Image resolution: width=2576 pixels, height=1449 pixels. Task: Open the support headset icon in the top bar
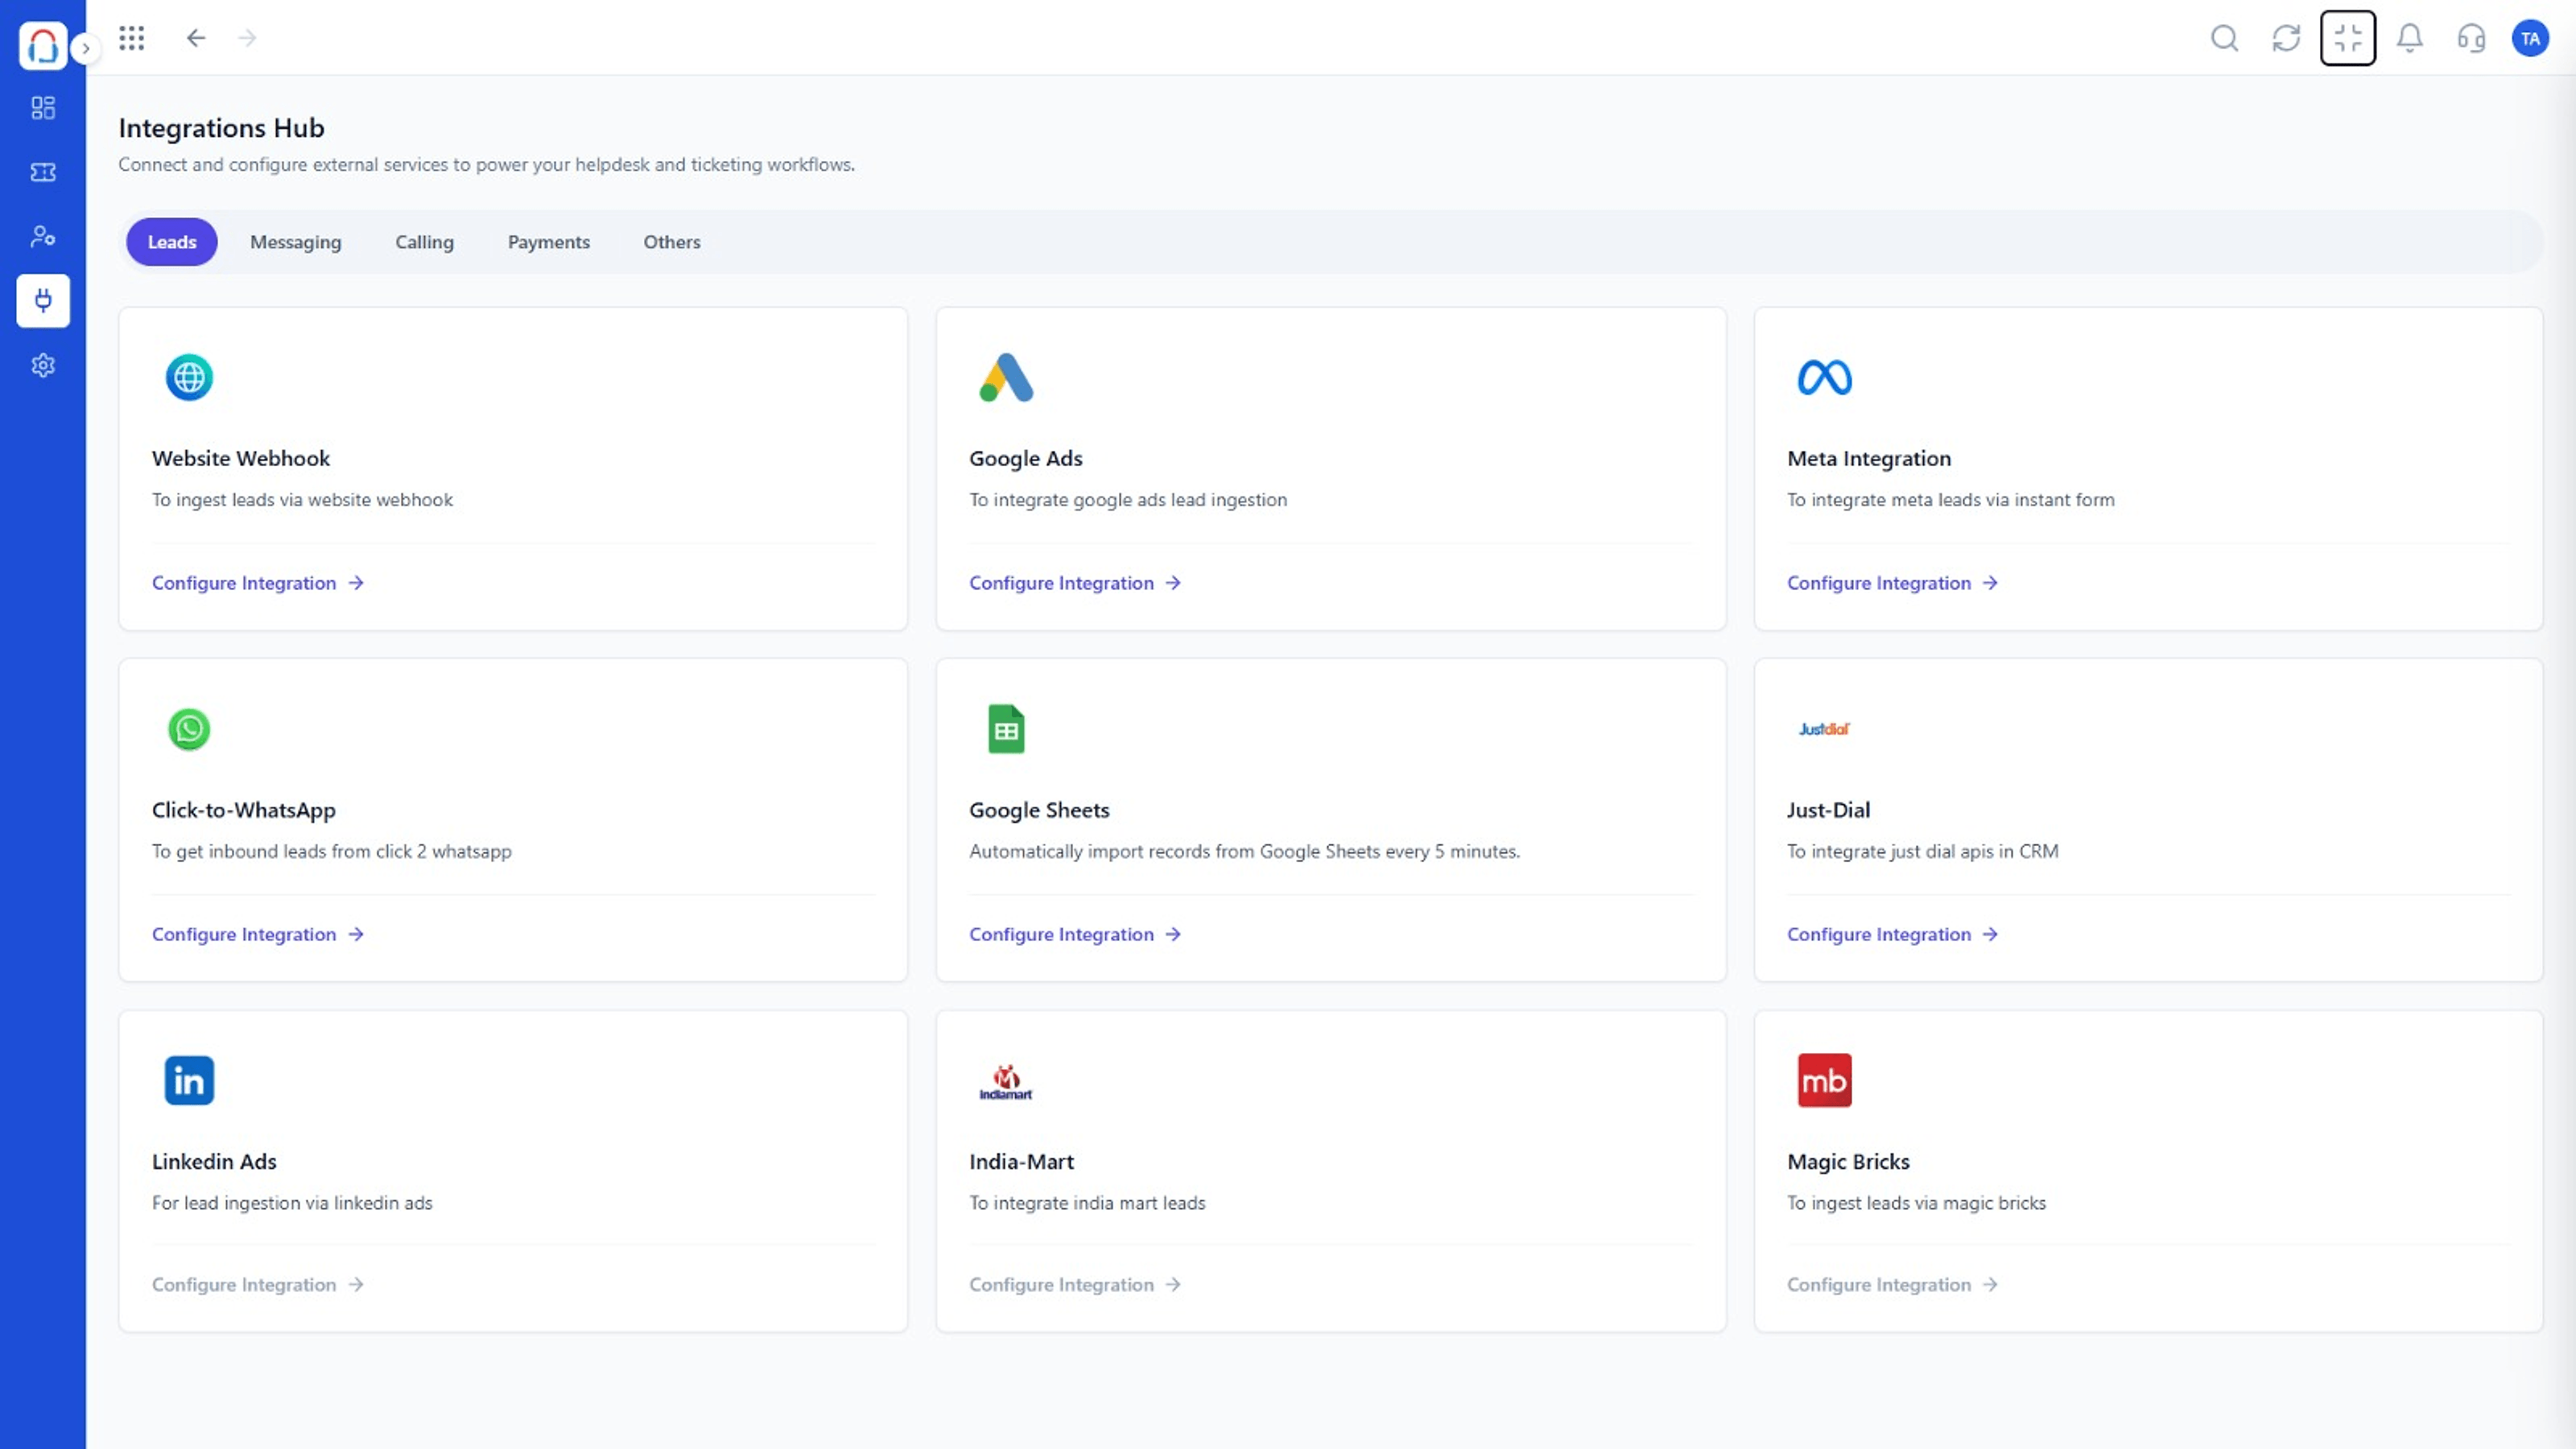coord(2471,38)
